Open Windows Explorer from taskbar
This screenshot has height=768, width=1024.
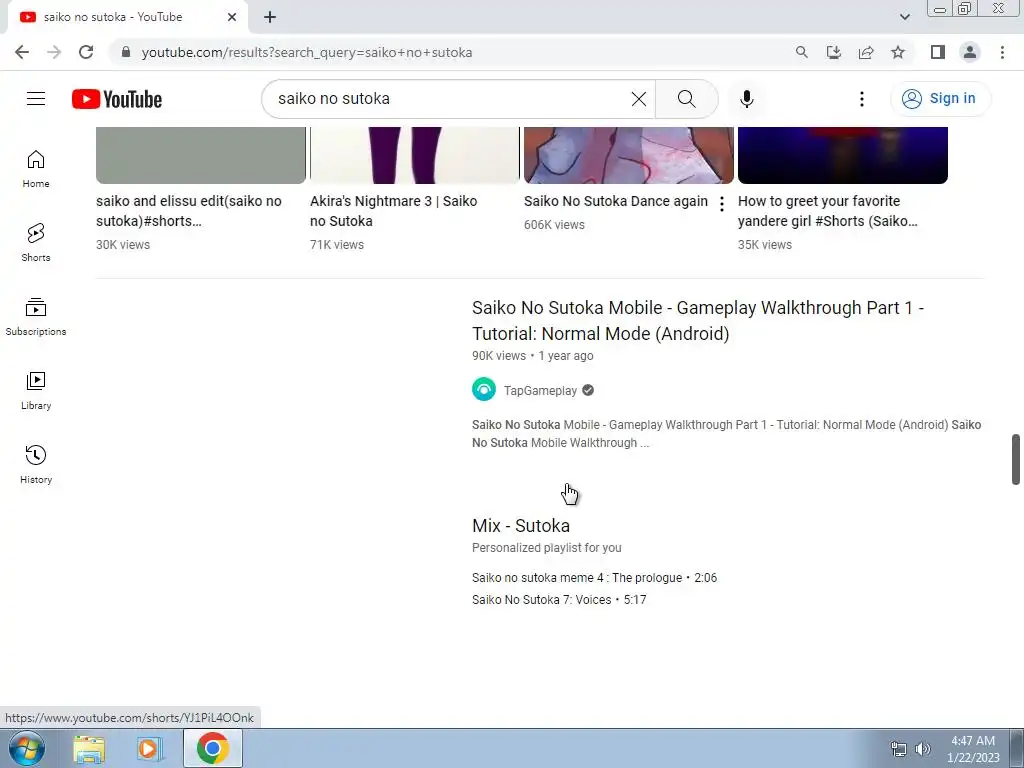click(x=89, y=748)
